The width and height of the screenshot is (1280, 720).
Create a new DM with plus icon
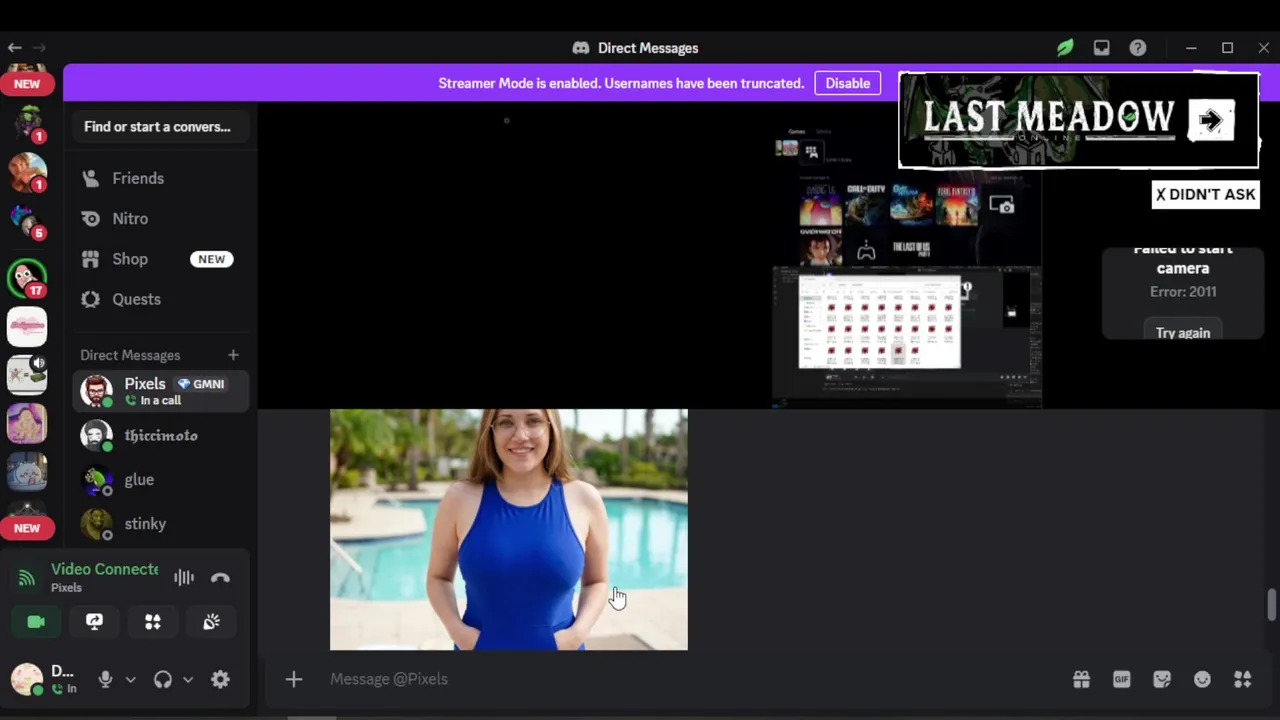tap(233, 355)
